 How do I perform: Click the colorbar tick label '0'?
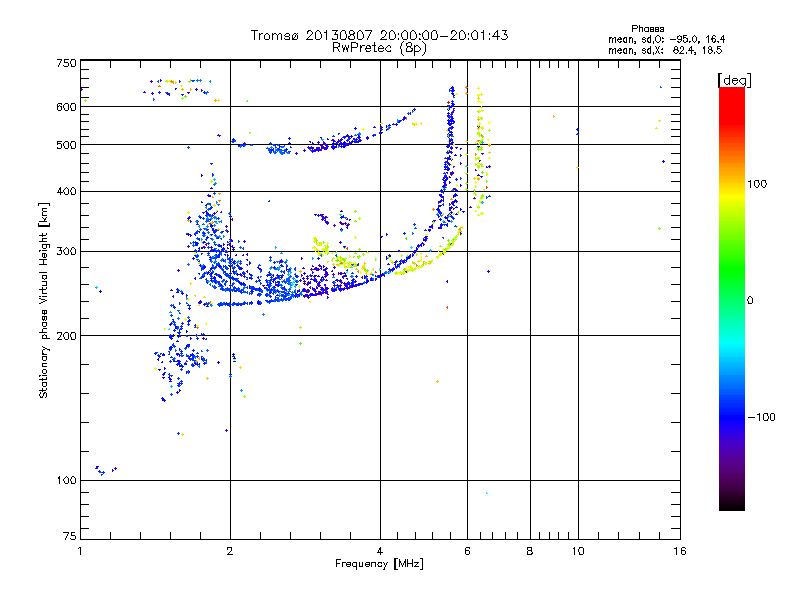pyautogui.click(x=750, y=301)
